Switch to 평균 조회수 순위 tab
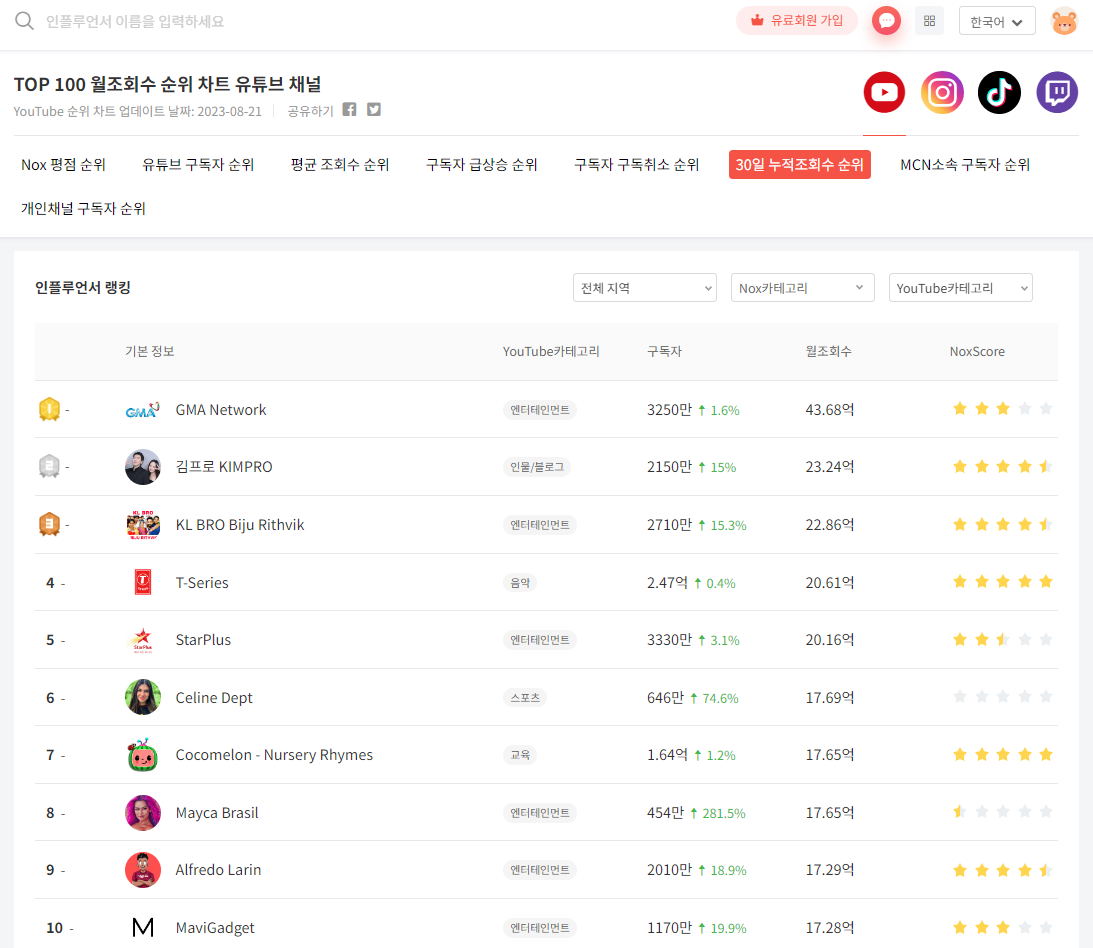The width and height of the screenshot is (1093, 948). (340, 165)
